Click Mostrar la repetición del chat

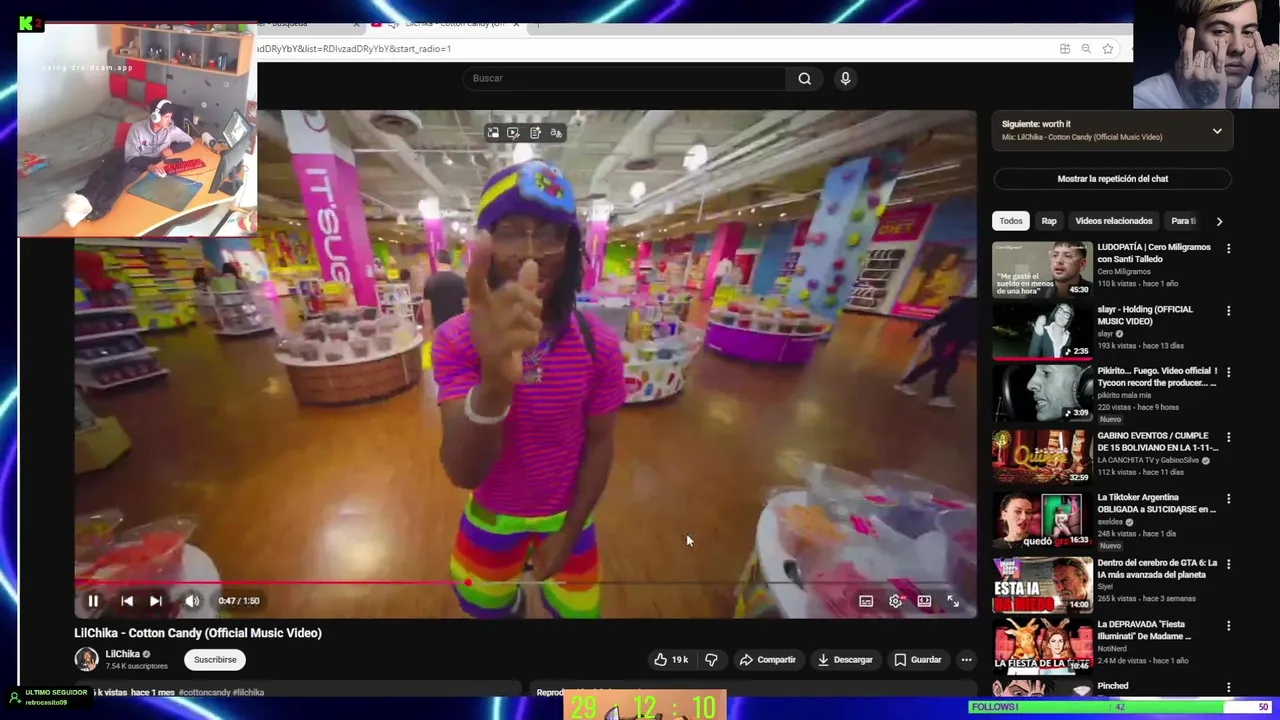(x=1113, y=179)
